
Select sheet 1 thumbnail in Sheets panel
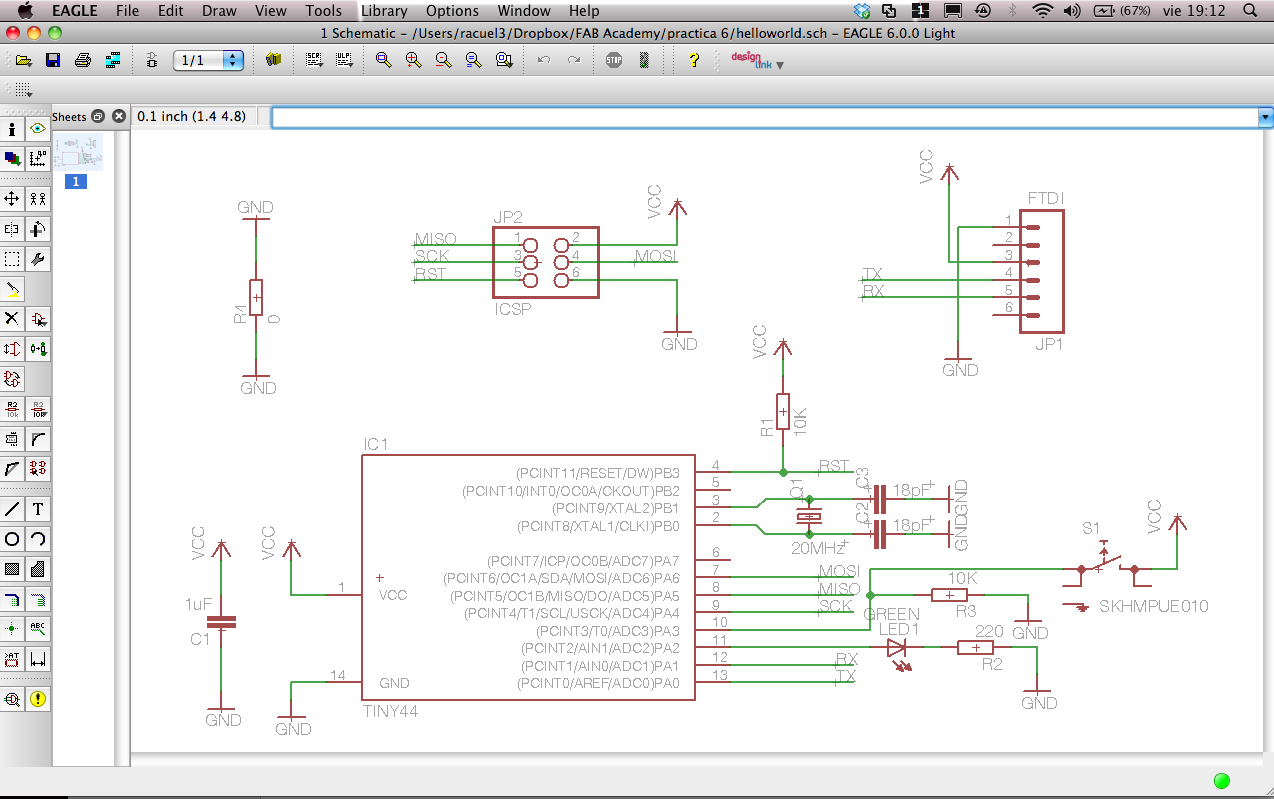(x=77, y=154)
